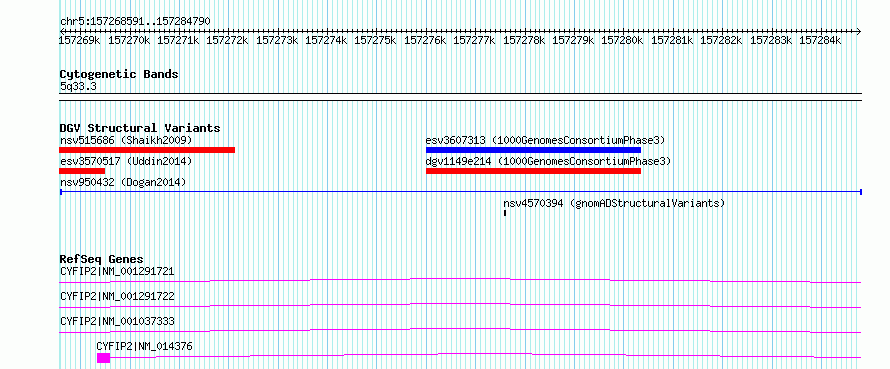Viewport: 890px width, 369px height.
Task: Click the small black nsv4570394 marker
Action: pos(505,213)
